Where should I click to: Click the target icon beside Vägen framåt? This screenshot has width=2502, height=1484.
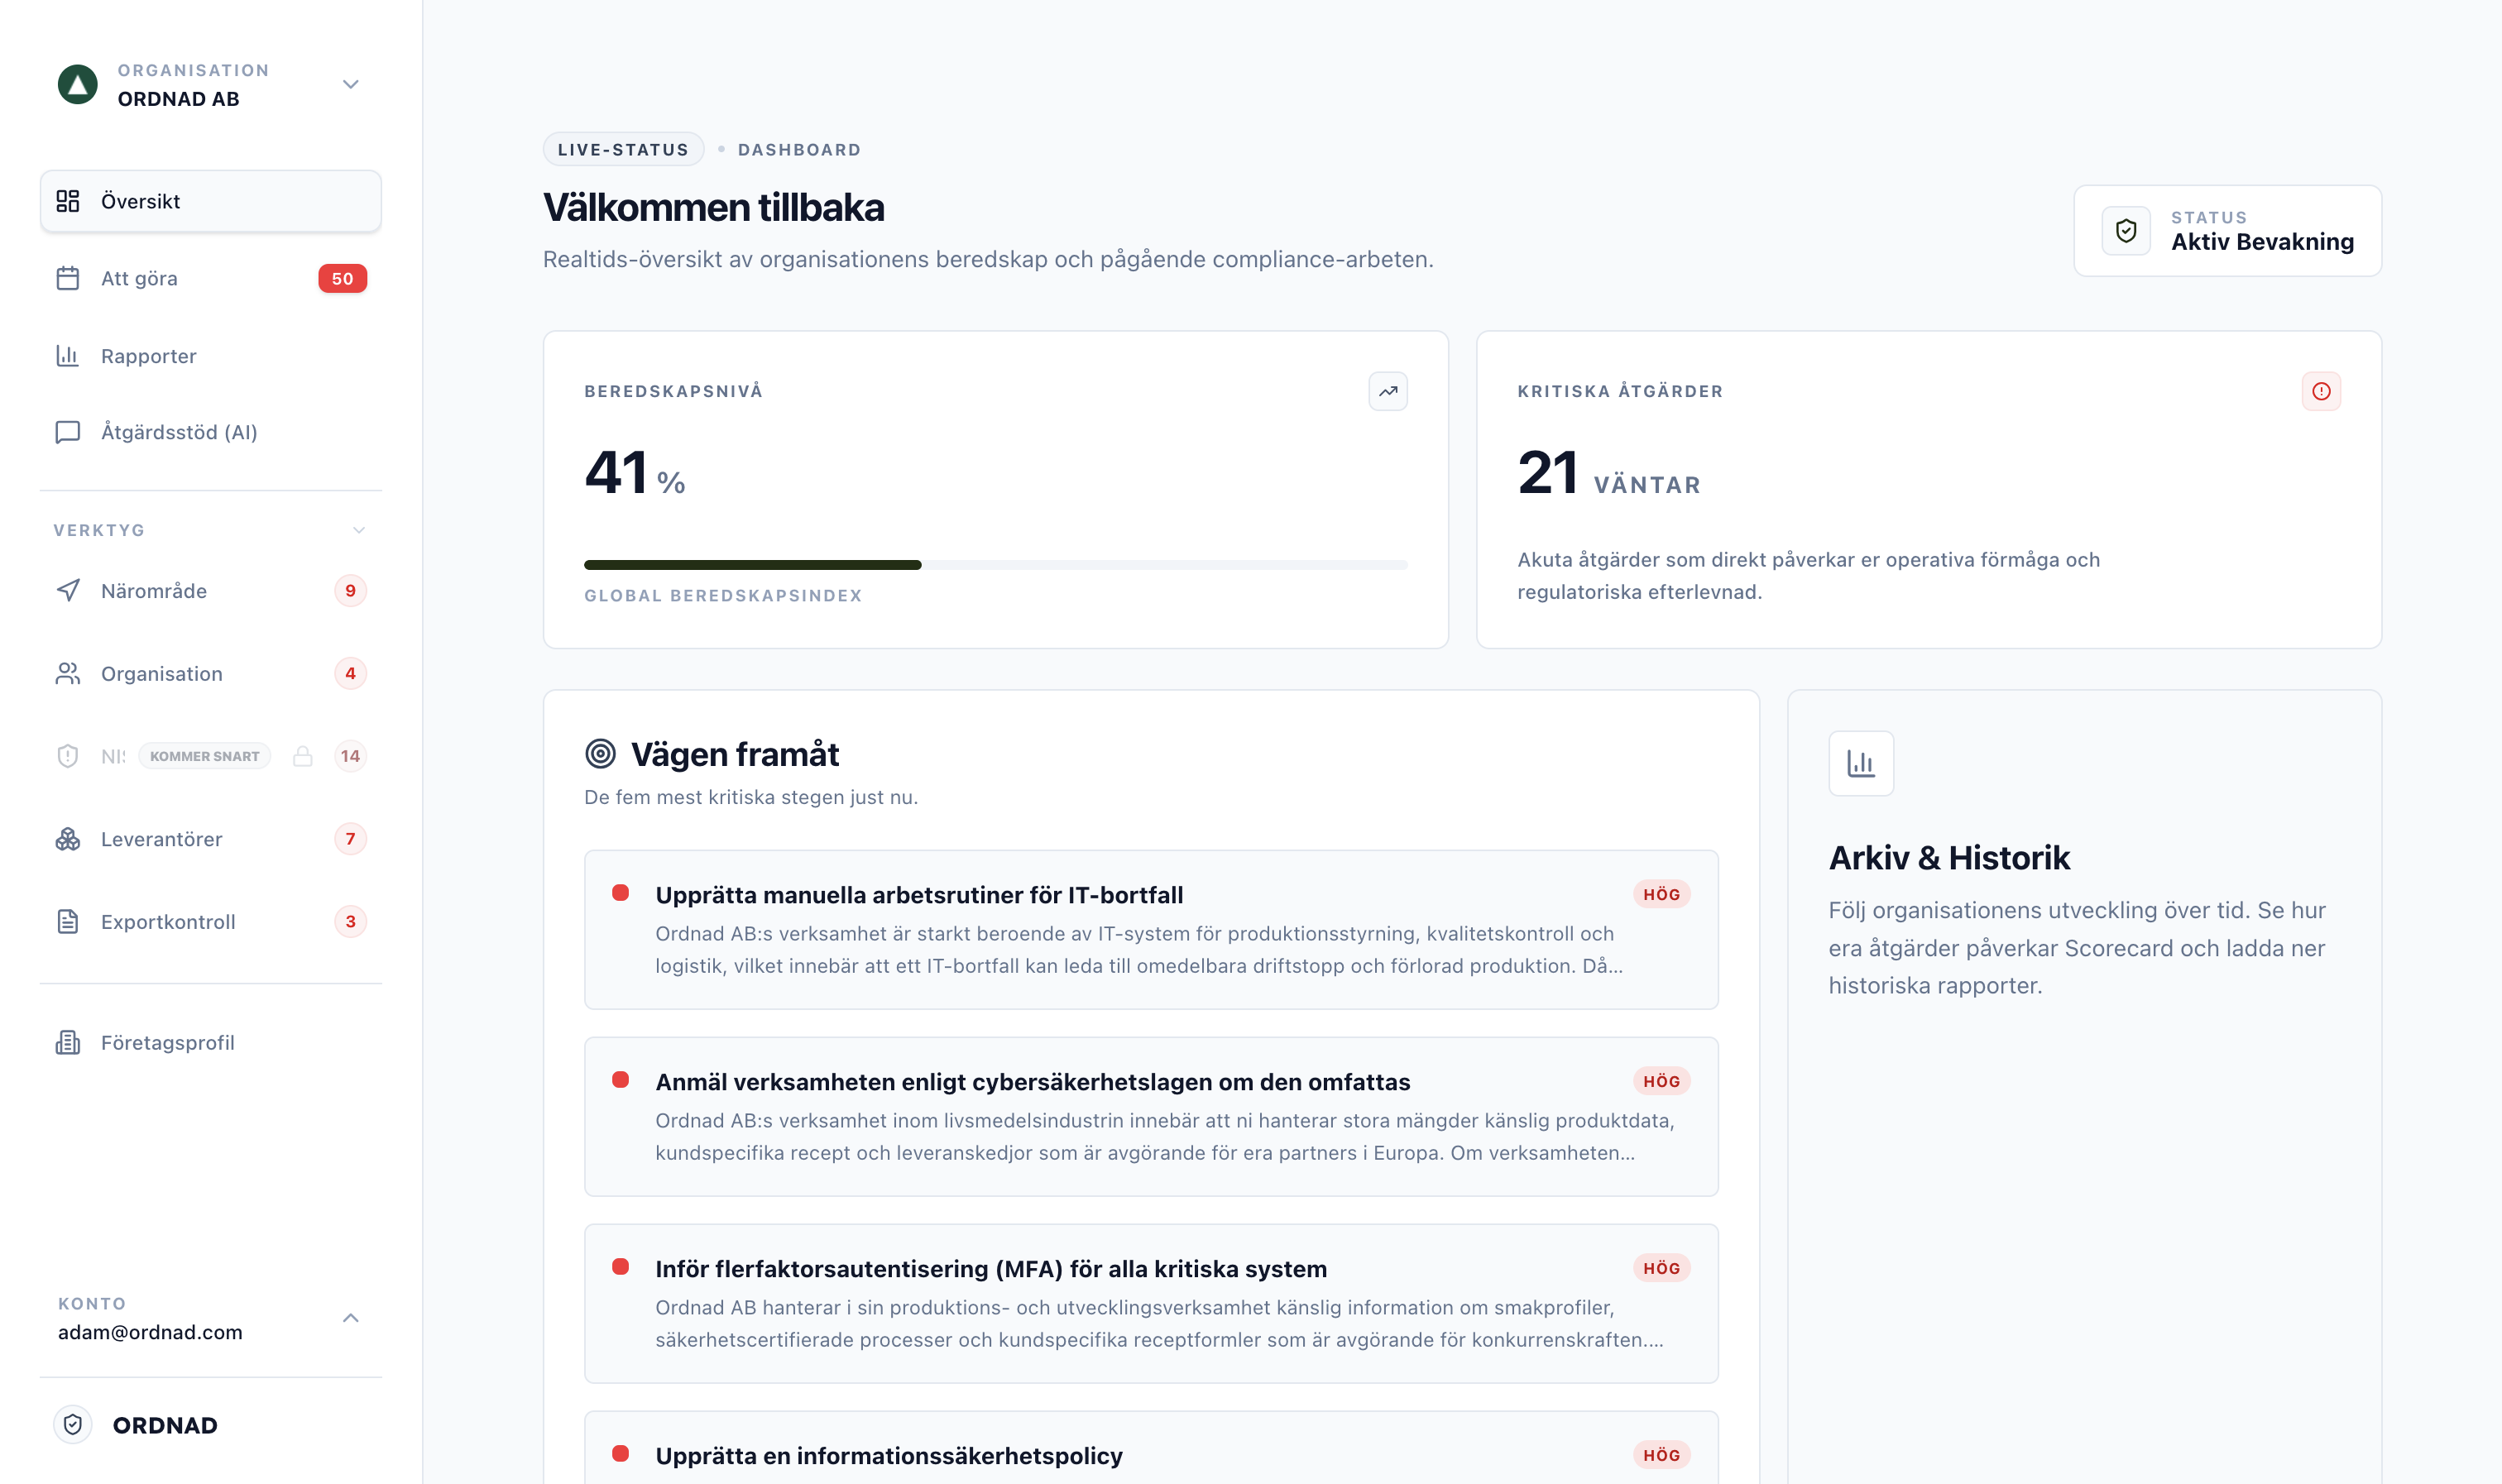(600, 754)
